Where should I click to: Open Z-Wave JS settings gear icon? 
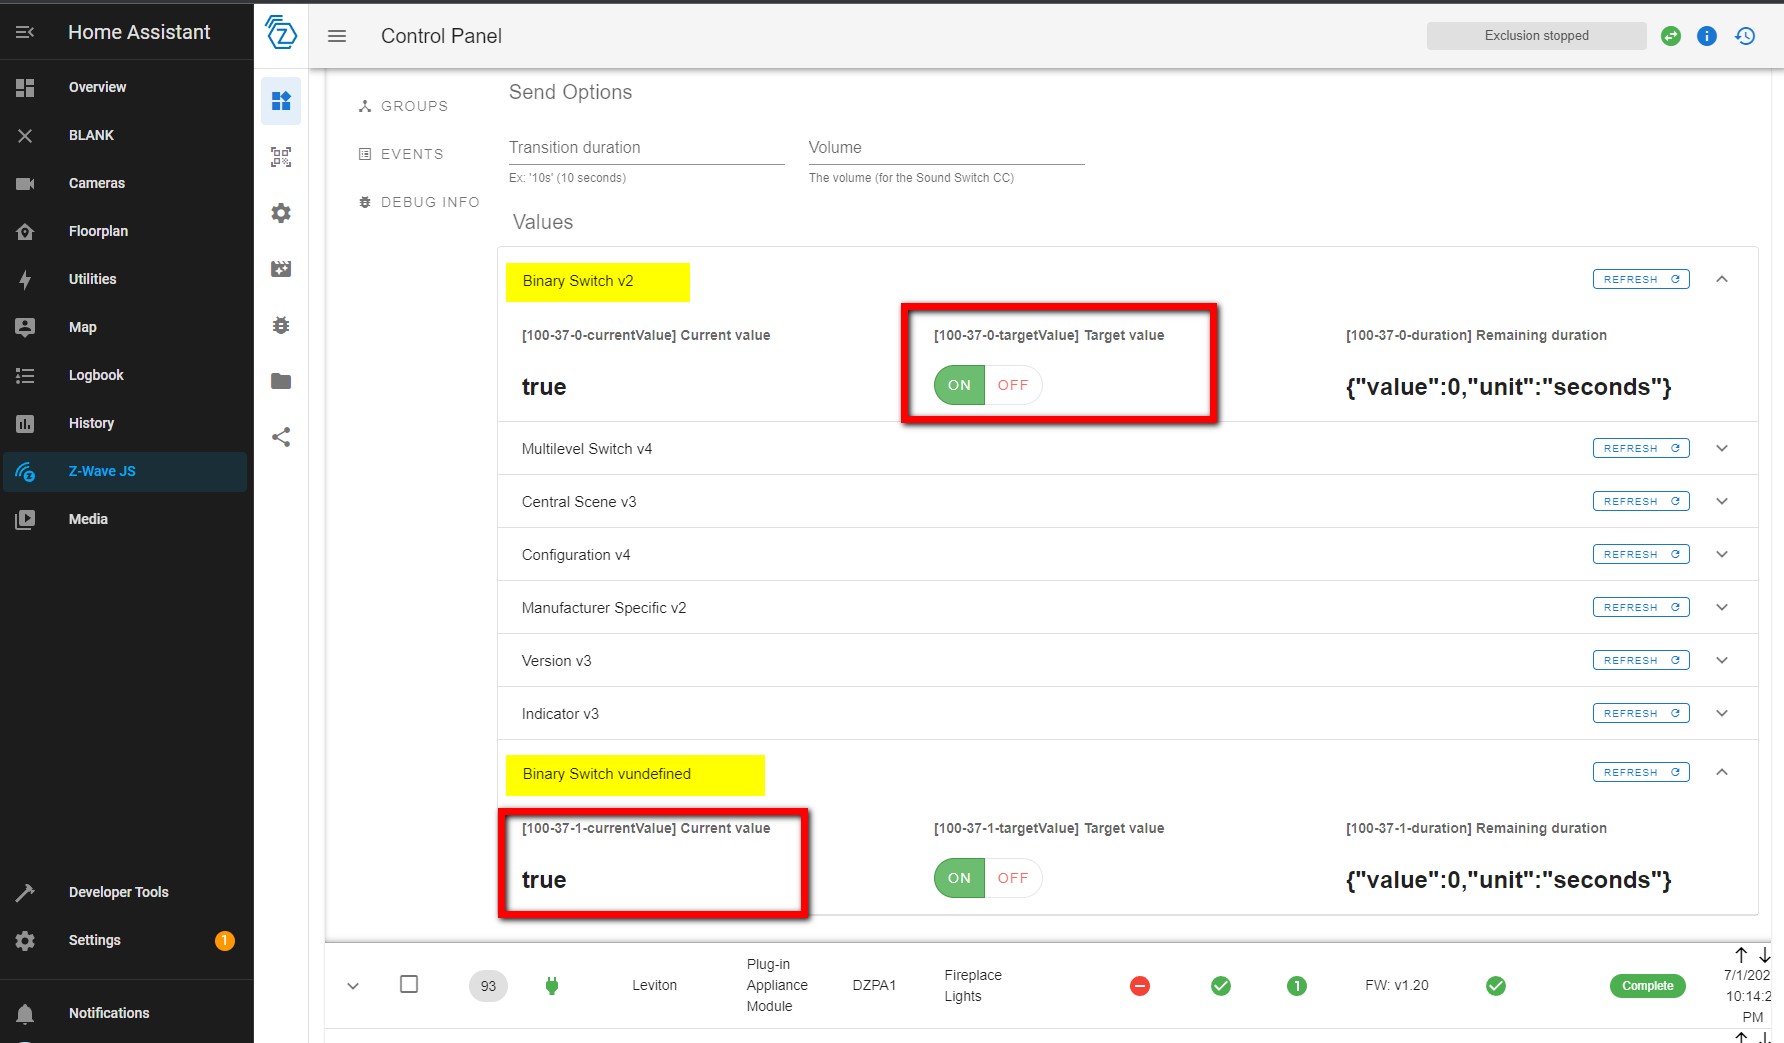point(281,213)
